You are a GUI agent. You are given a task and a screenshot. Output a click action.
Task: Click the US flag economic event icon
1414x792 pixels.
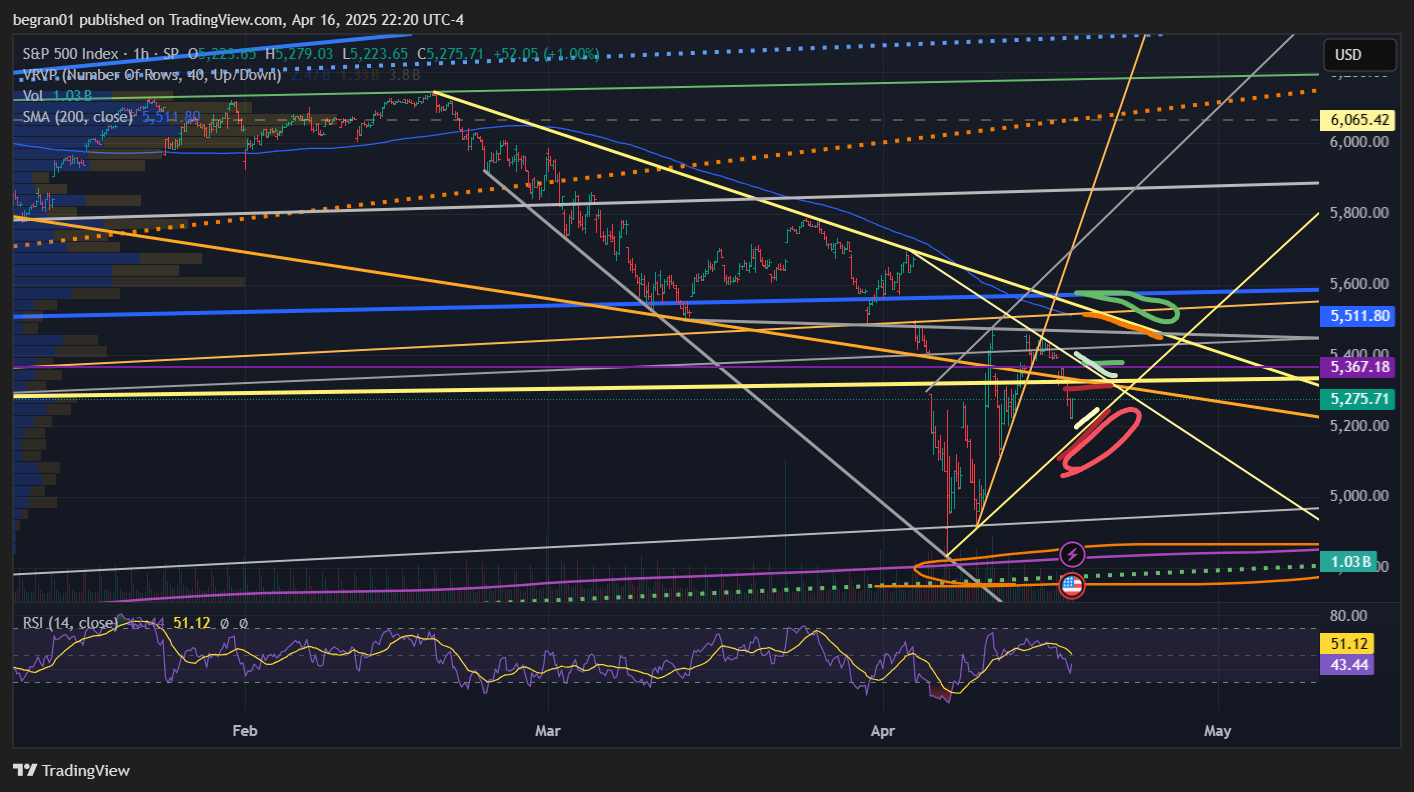point(1072,585)
